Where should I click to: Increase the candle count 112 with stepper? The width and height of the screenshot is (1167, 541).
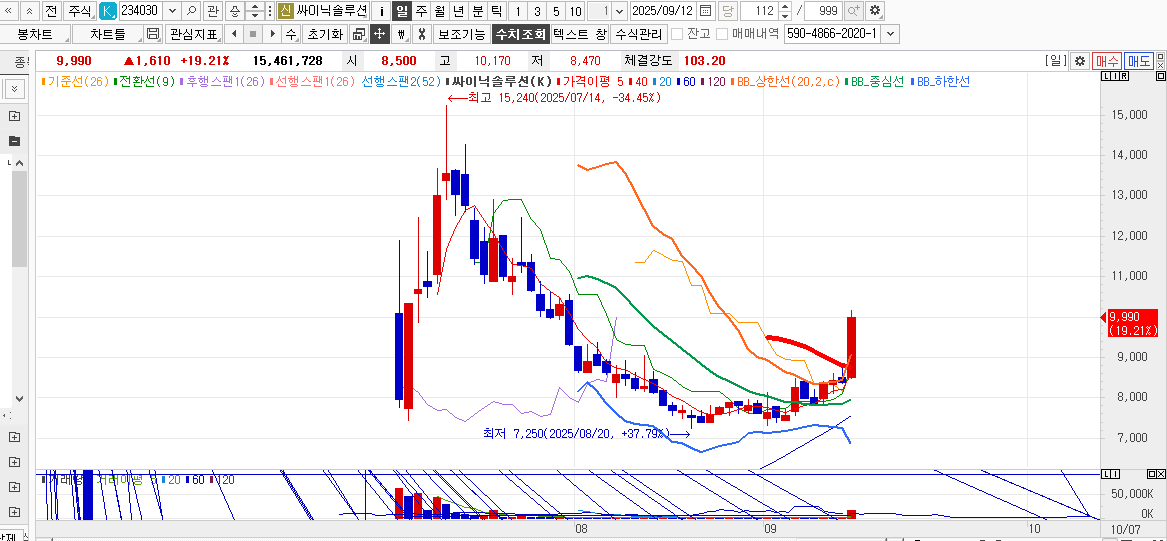coord(784,7)
